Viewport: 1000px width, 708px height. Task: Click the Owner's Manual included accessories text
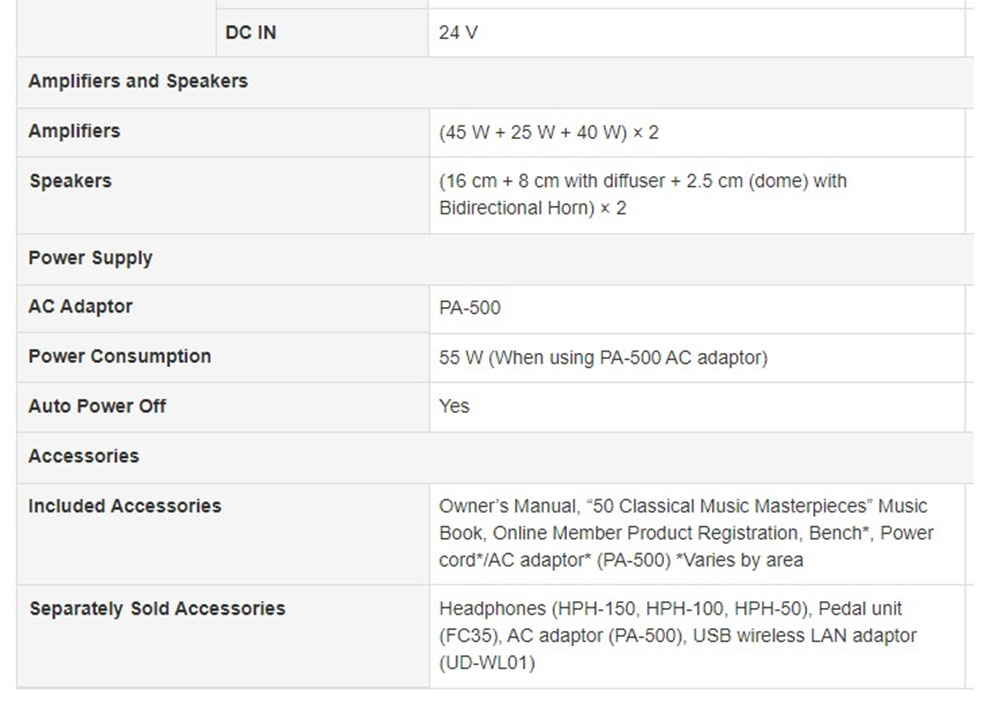click(686, 533)
